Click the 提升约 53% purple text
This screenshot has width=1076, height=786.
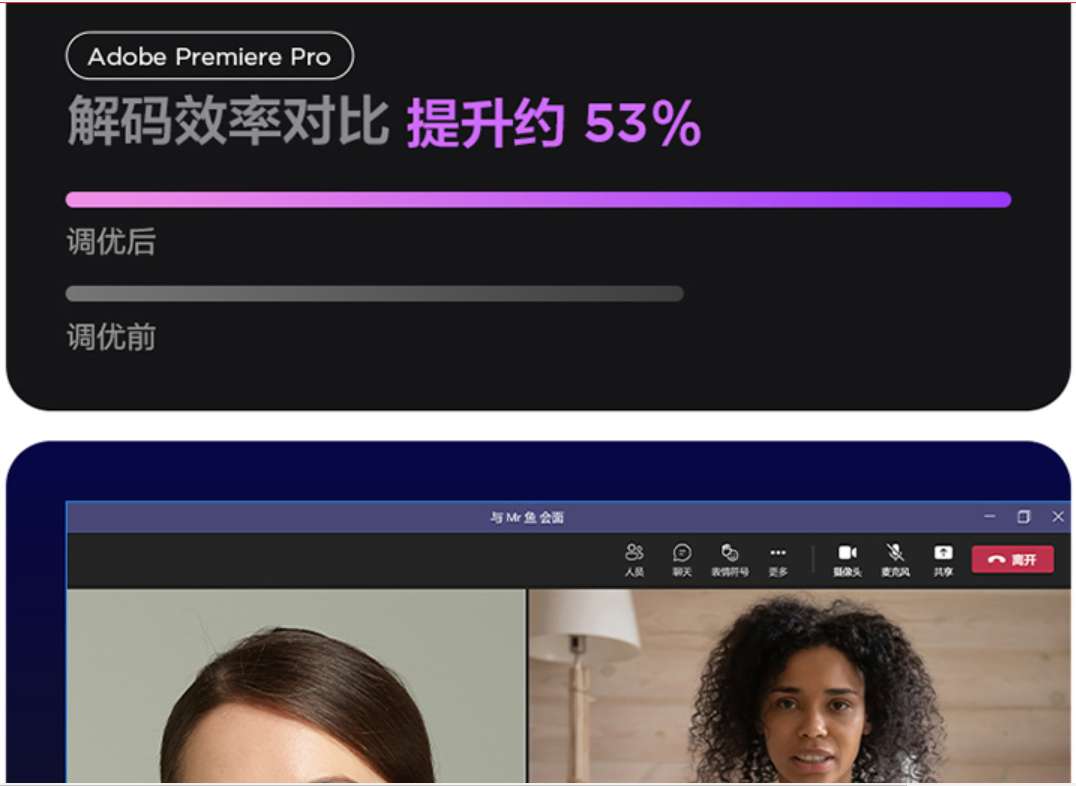554,124
